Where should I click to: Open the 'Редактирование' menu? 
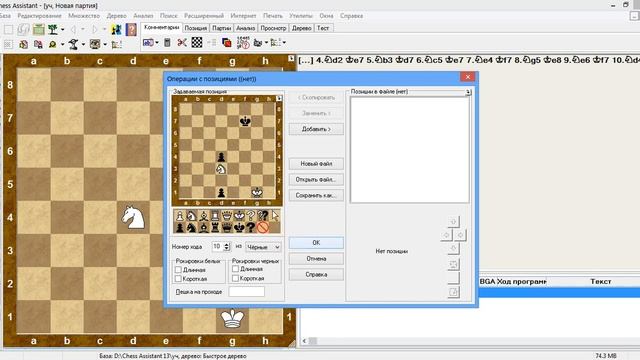pos(39,16)
